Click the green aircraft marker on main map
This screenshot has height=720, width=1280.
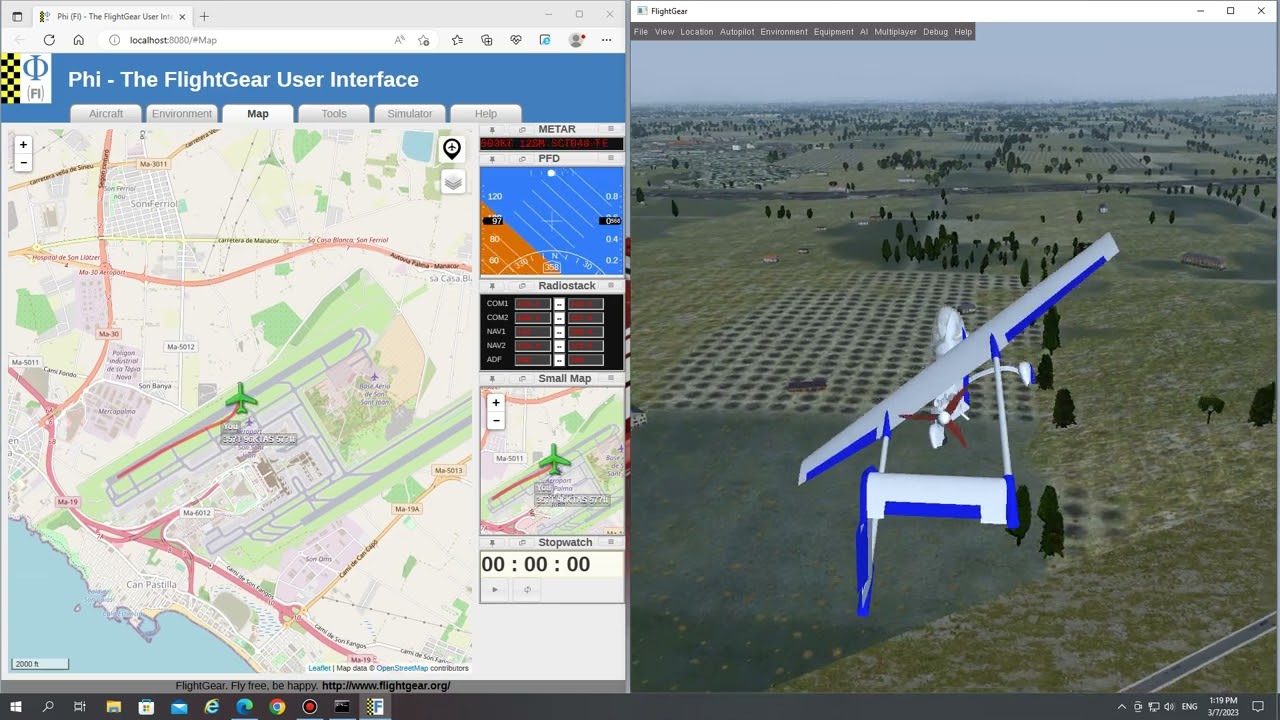tap(241, 398)
